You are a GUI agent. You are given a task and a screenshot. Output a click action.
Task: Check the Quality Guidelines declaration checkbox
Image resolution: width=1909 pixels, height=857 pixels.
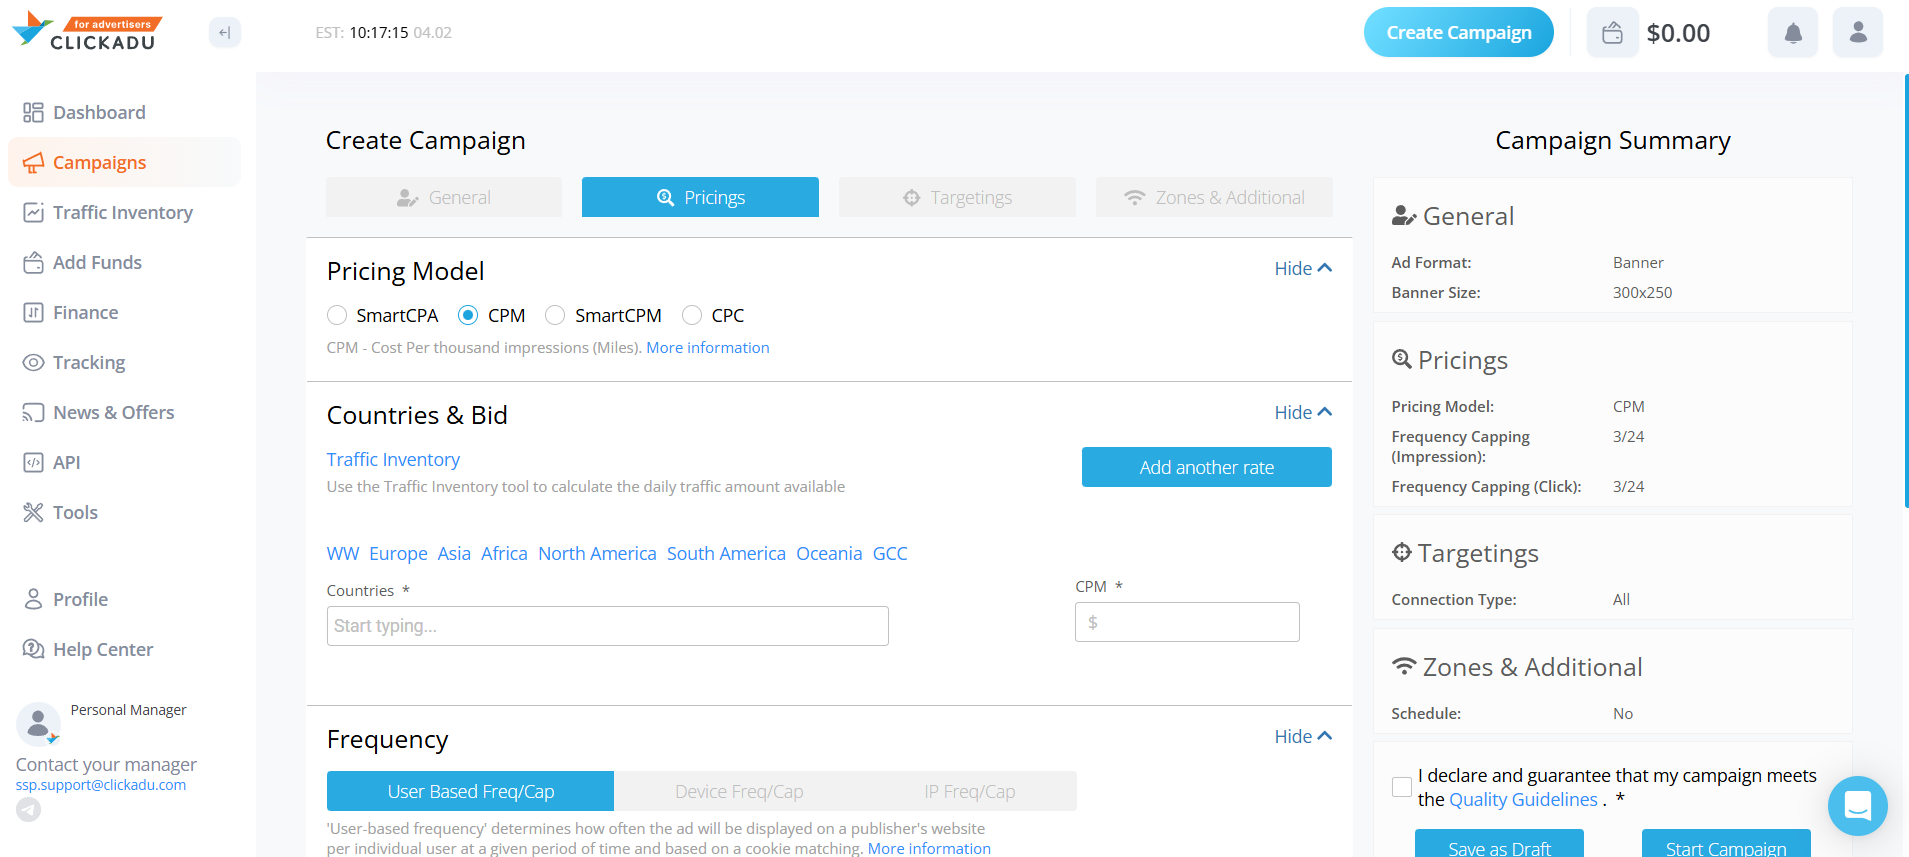1402,787
